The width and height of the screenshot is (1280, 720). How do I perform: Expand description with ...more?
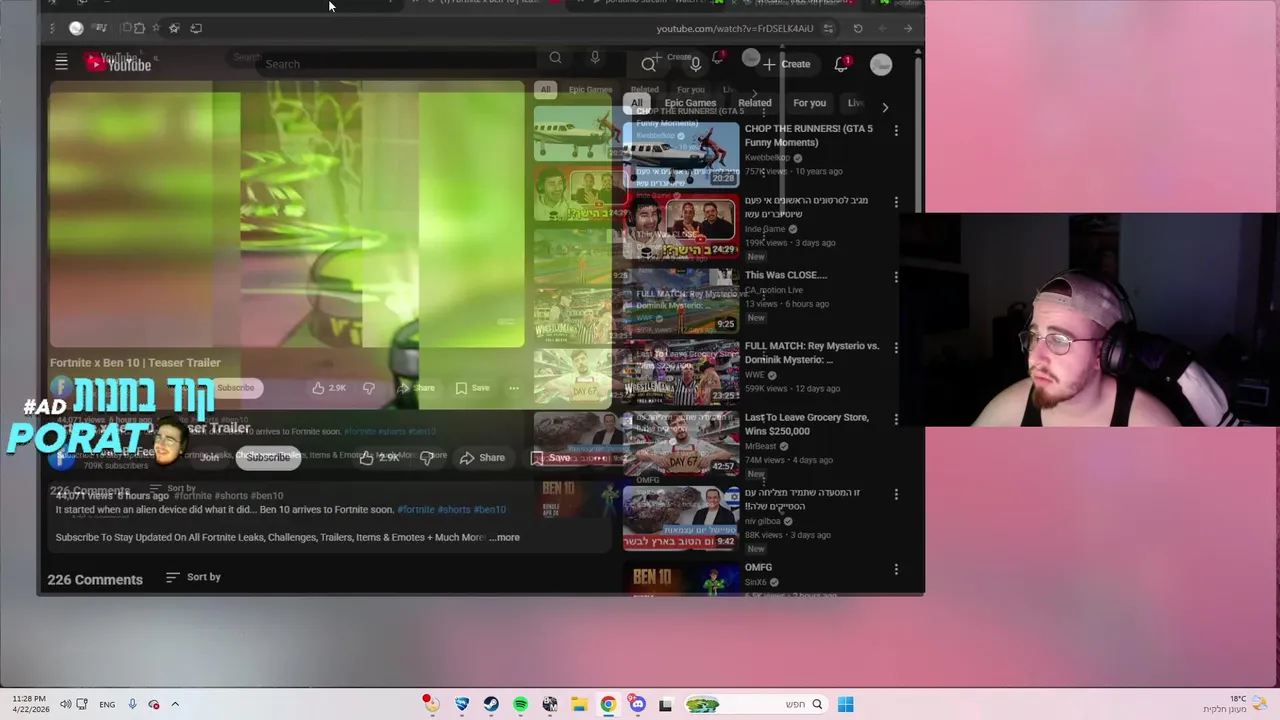504,537
